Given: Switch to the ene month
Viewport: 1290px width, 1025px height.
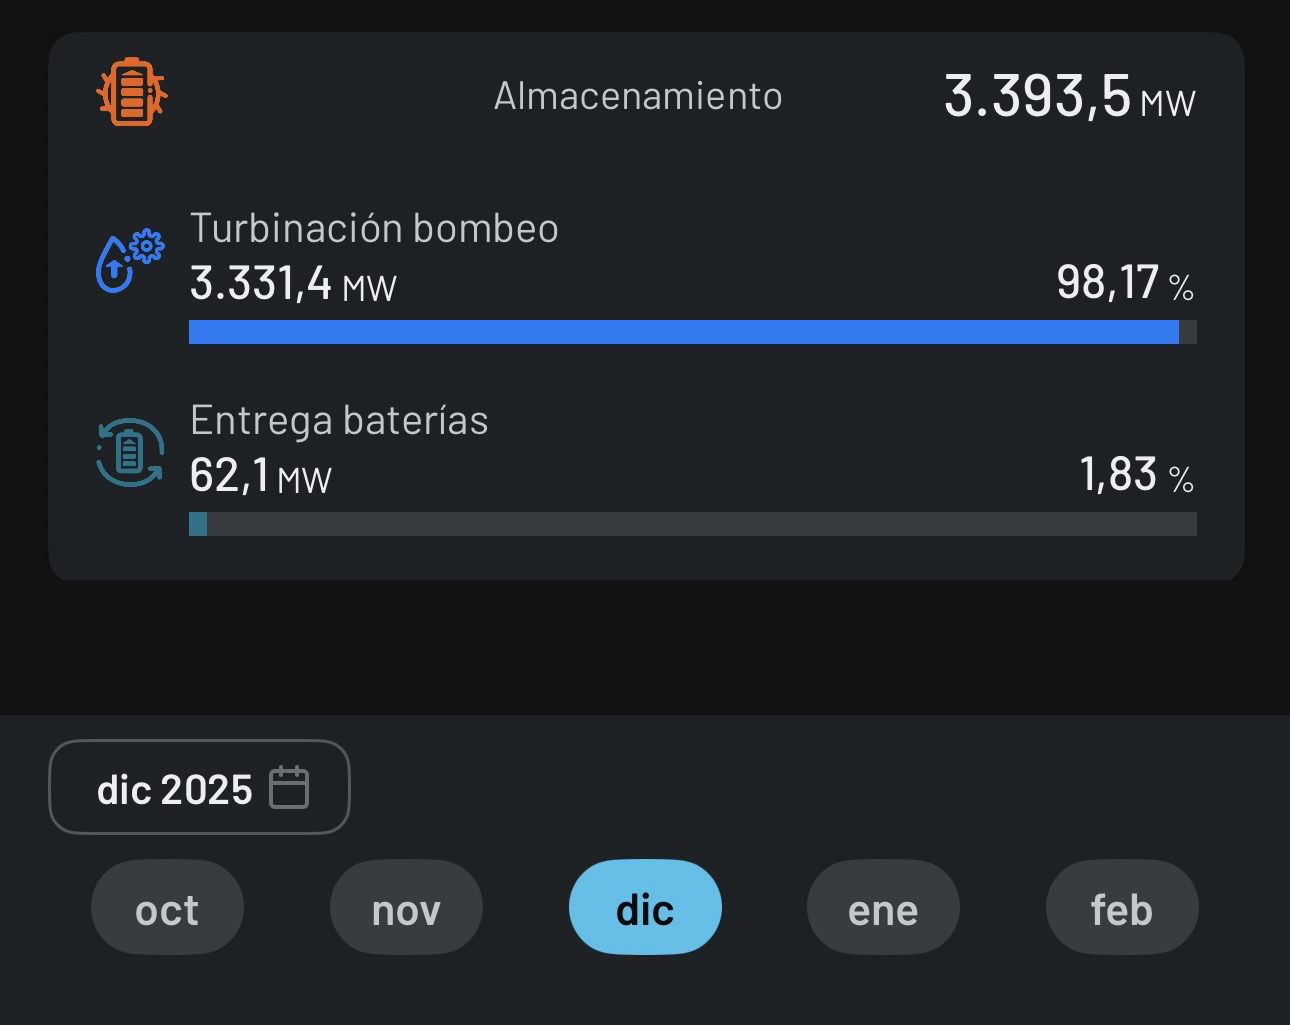Looking at the screenshot, I should pos(883,908).
